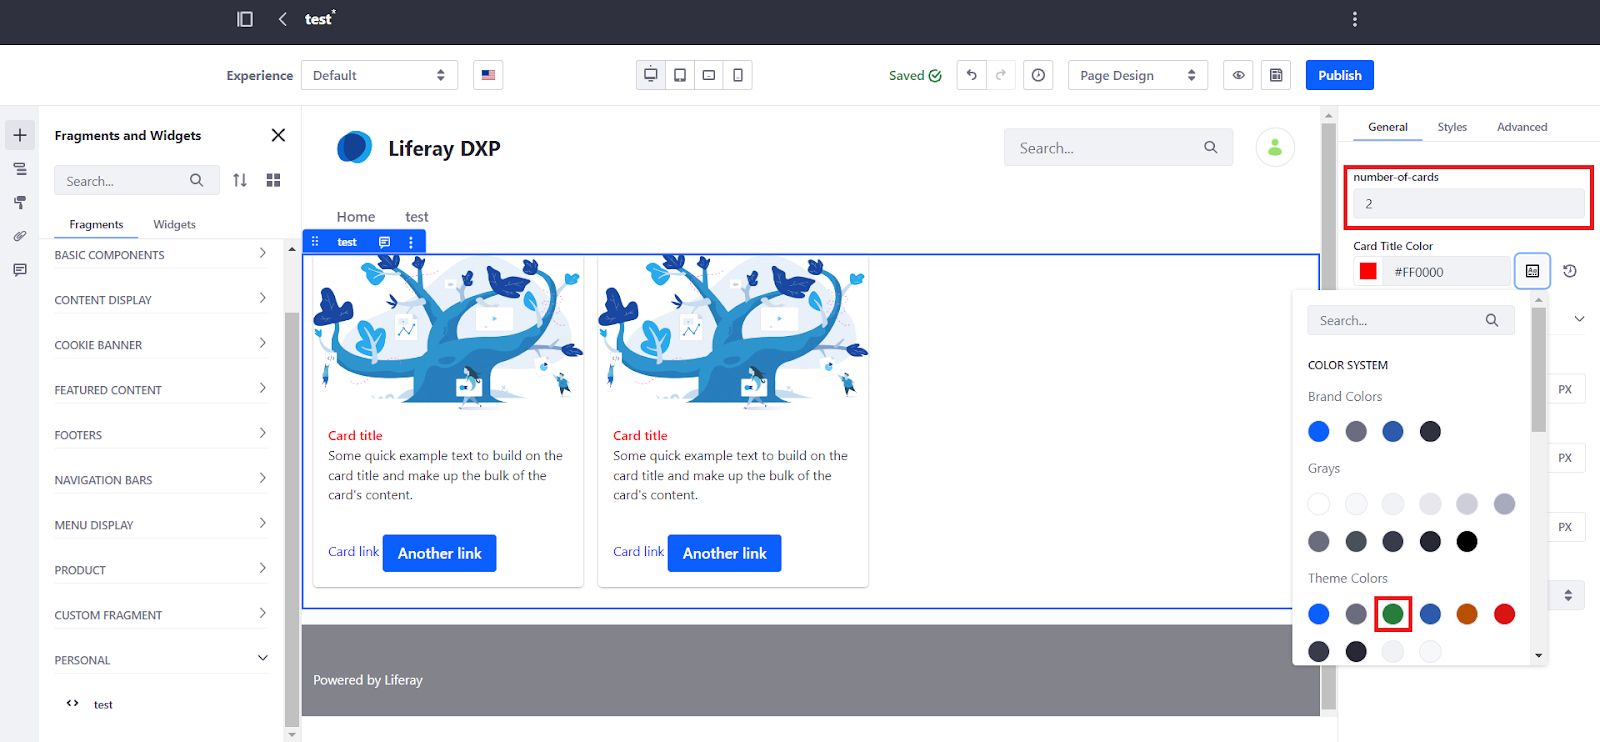This screenshot has width=1600, height=742.
Task: Open the test navigation item
Action: coord(417,216)
